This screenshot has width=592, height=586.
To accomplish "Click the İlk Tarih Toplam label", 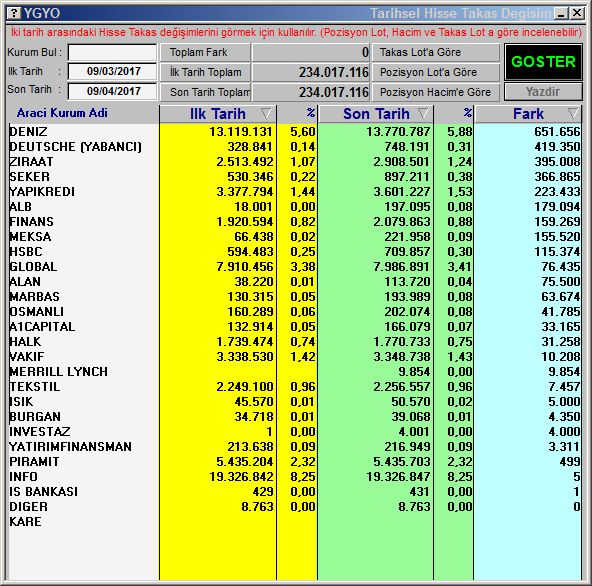I will pyautogui.click(x=205, y=72).
